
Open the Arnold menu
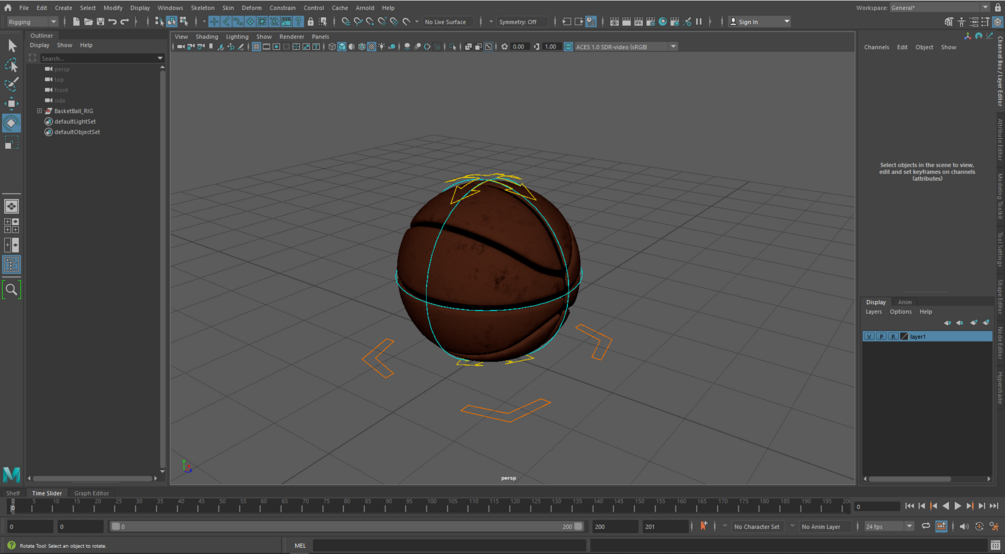(x=365, y=8)
